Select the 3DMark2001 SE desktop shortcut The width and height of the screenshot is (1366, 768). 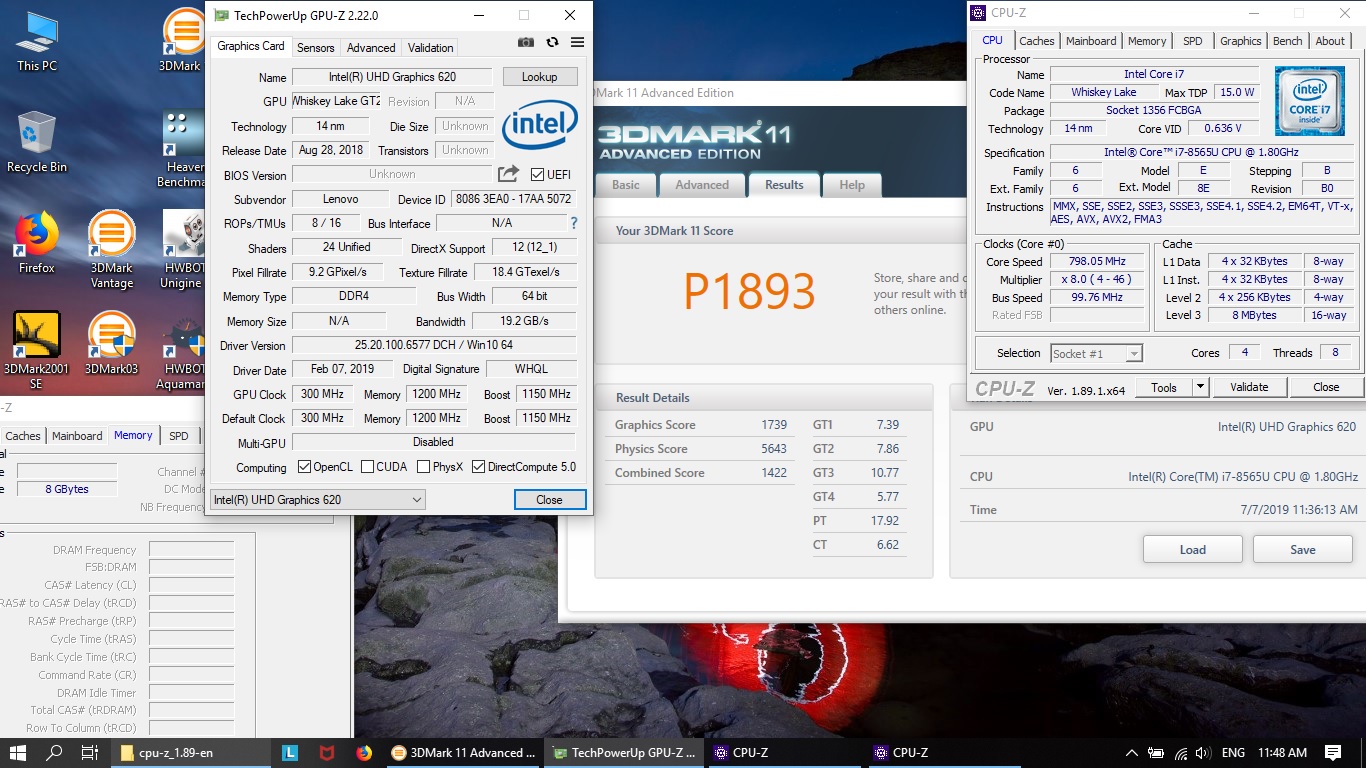[37, 351]
